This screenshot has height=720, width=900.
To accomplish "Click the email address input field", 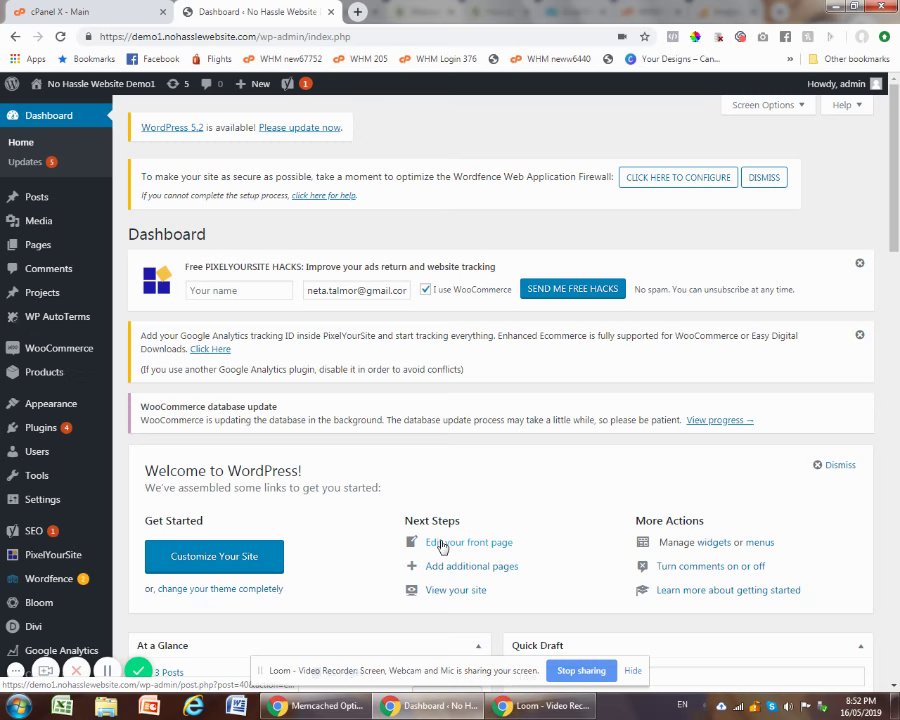I will (x=356, y=291).
